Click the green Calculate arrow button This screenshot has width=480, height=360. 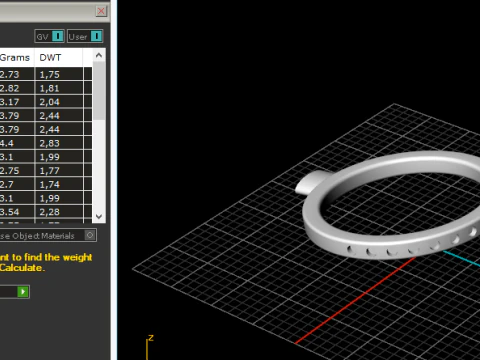pyautogui.click(x=23, y=292)
